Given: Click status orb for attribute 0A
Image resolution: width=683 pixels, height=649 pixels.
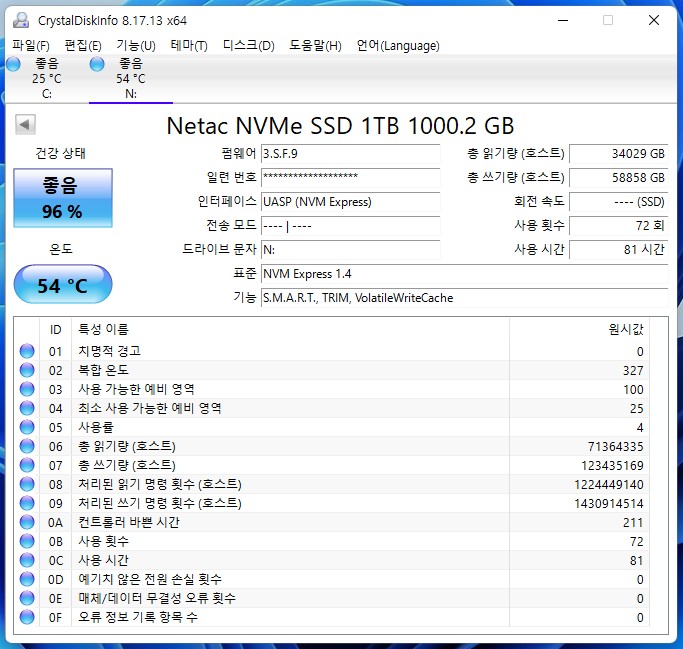Looking at the screenshot, I should coord(27,522).
